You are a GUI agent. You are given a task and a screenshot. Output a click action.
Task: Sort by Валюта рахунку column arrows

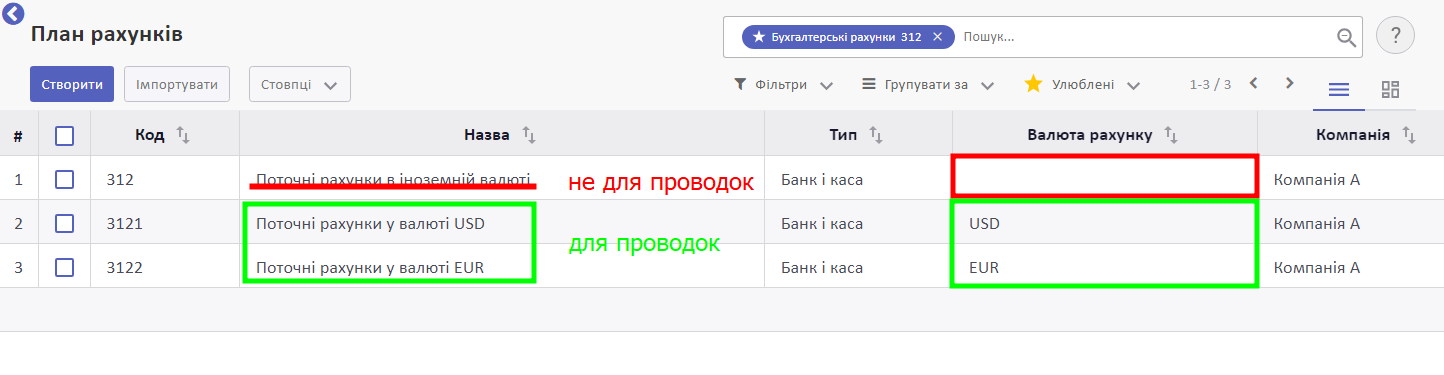pos(1169,134)
